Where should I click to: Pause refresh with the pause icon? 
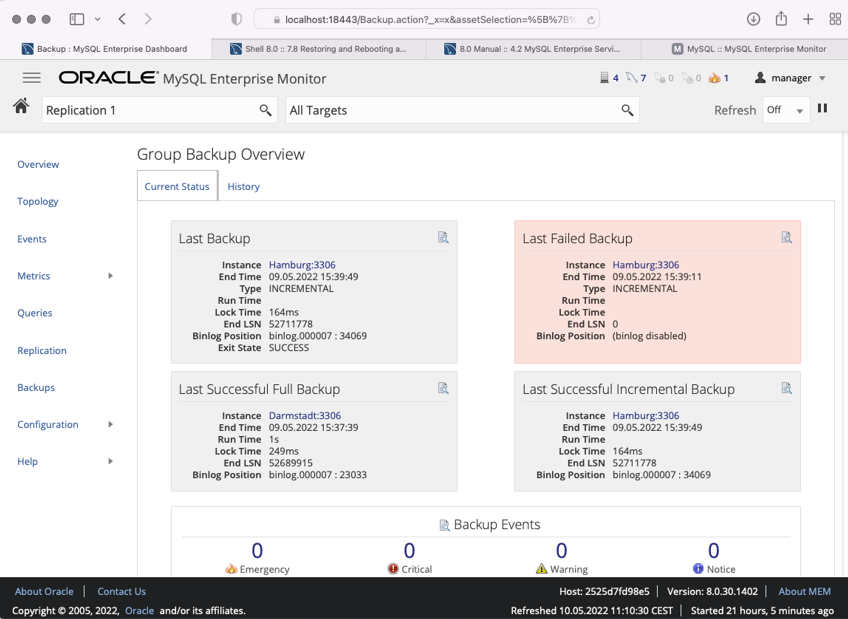(x=822, y=108)
